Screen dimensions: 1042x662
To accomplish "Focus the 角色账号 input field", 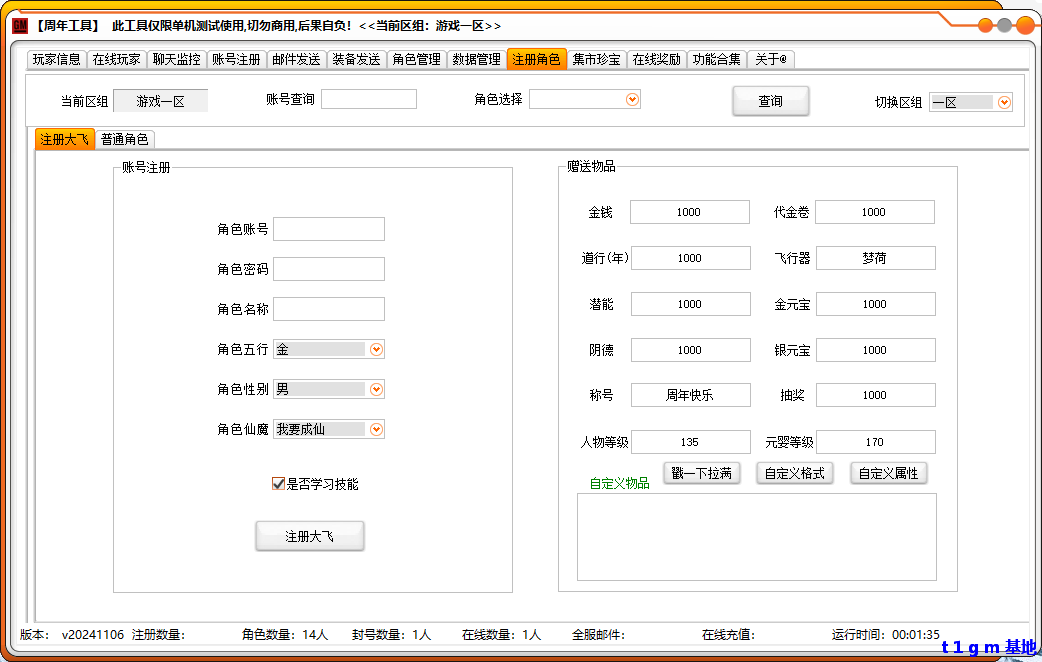I will tap(328, 229).
